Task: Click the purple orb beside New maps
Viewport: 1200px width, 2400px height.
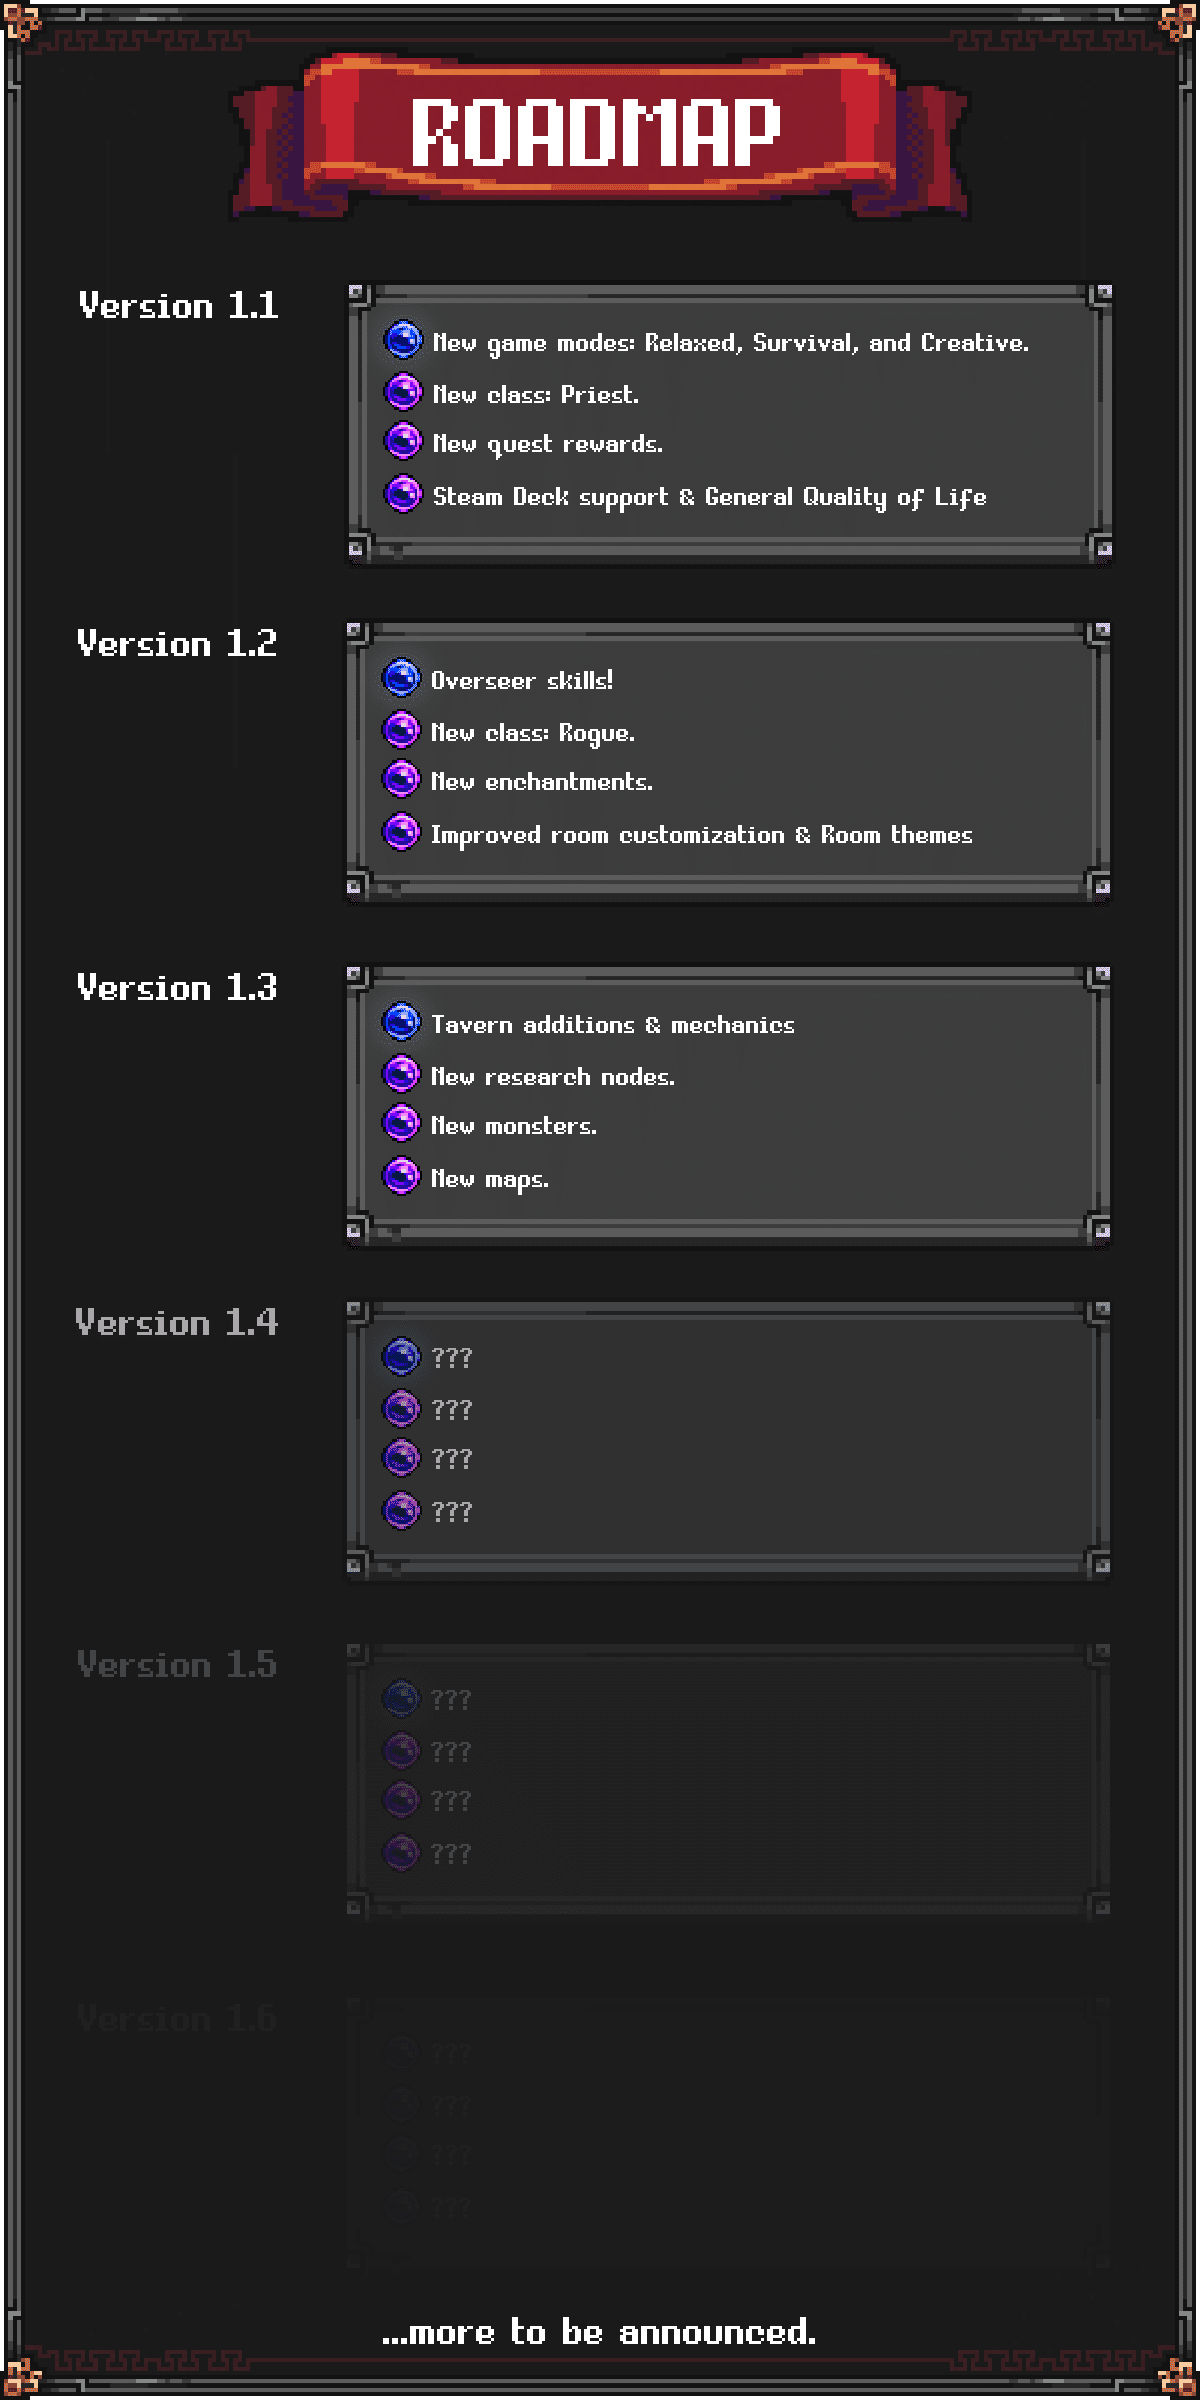Action: pyautogui.click(x=401, y=1176)
